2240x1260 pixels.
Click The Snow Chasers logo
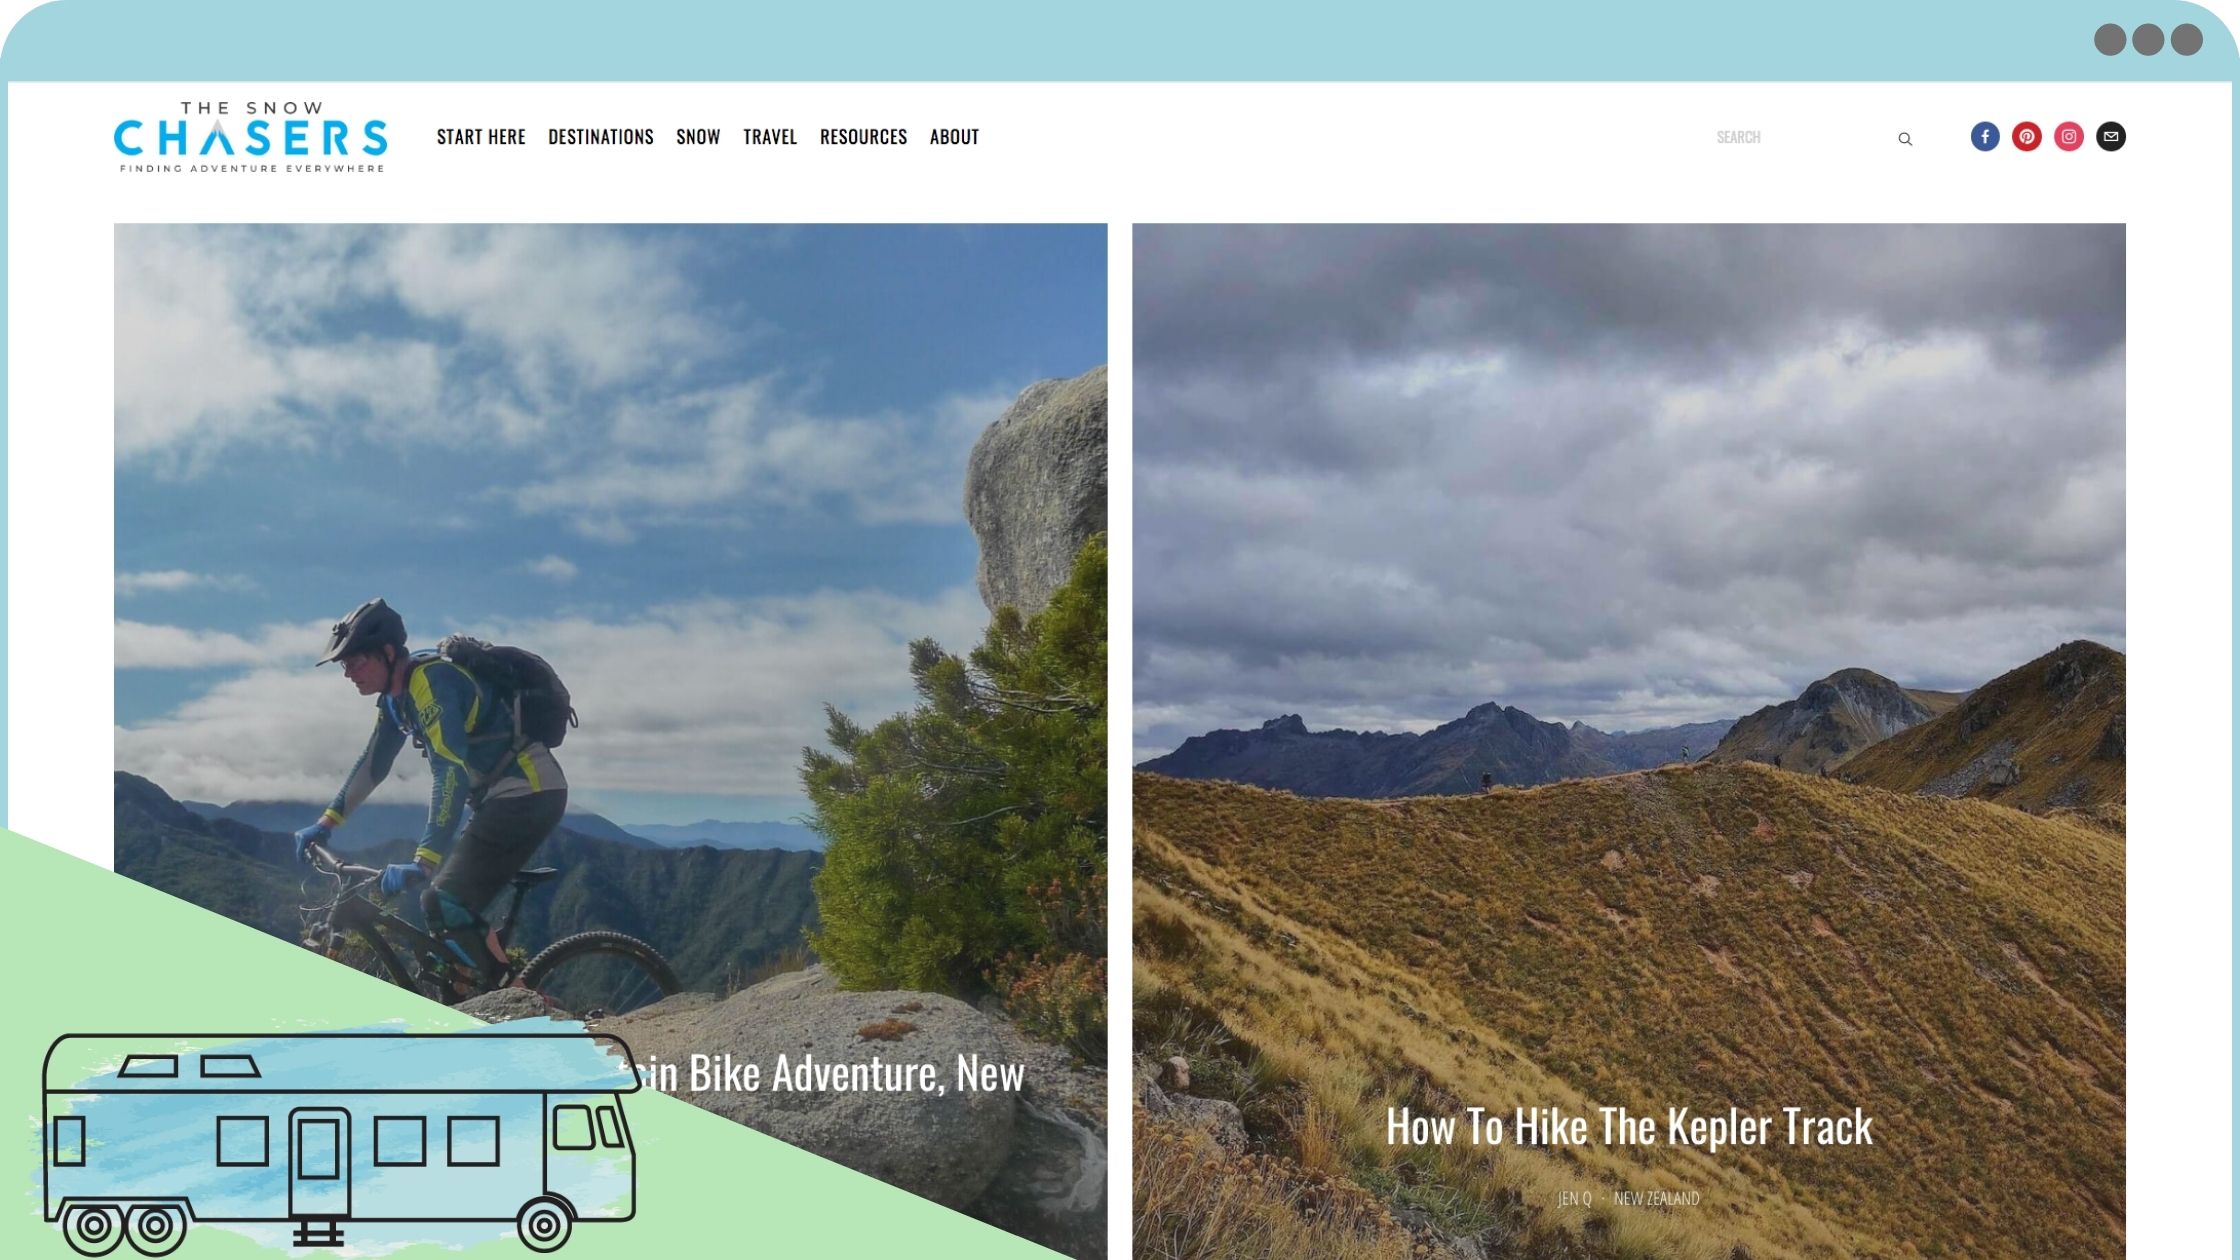[x=250, y=137]
